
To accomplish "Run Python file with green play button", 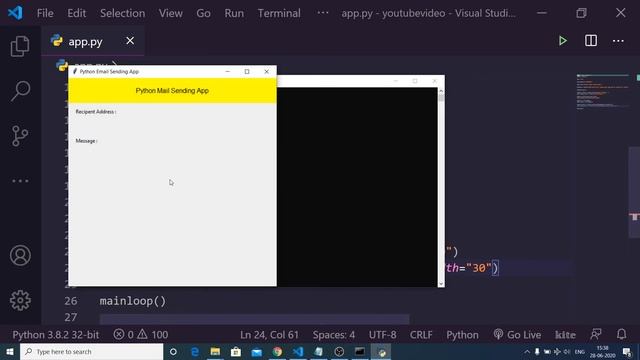I will [x=562, y=41].
